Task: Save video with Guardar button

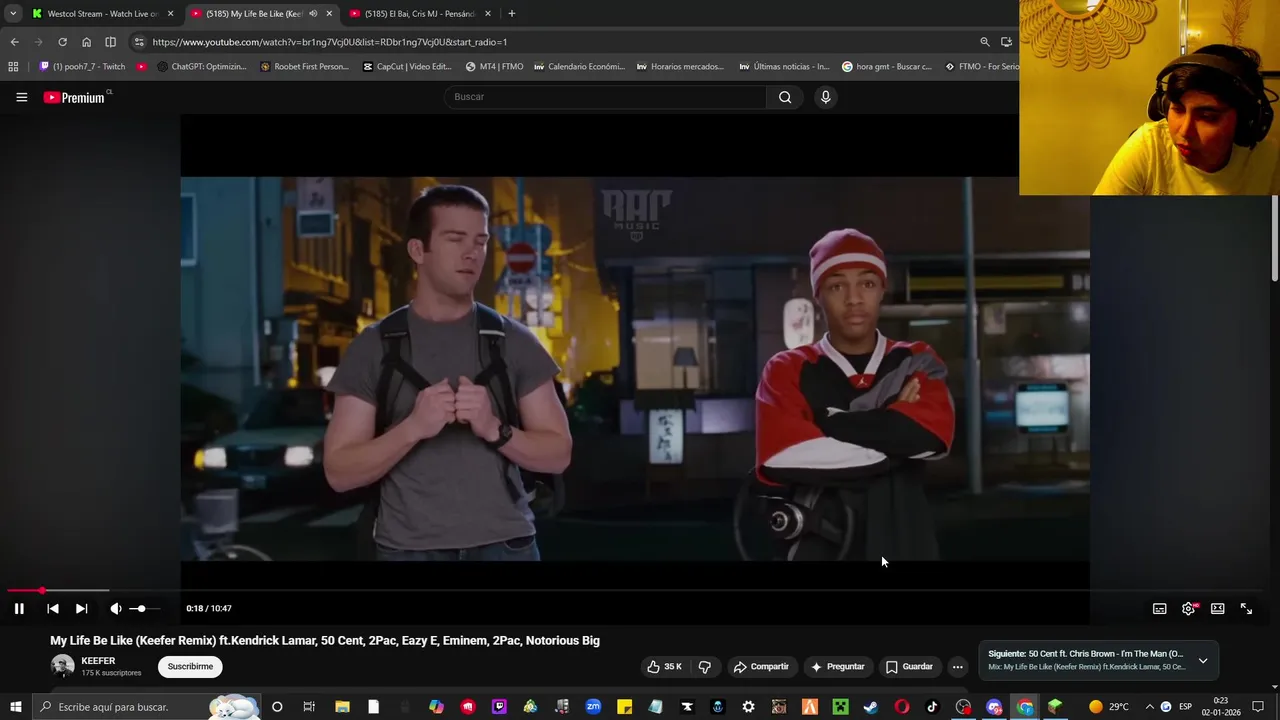Action: pos(909,666)
